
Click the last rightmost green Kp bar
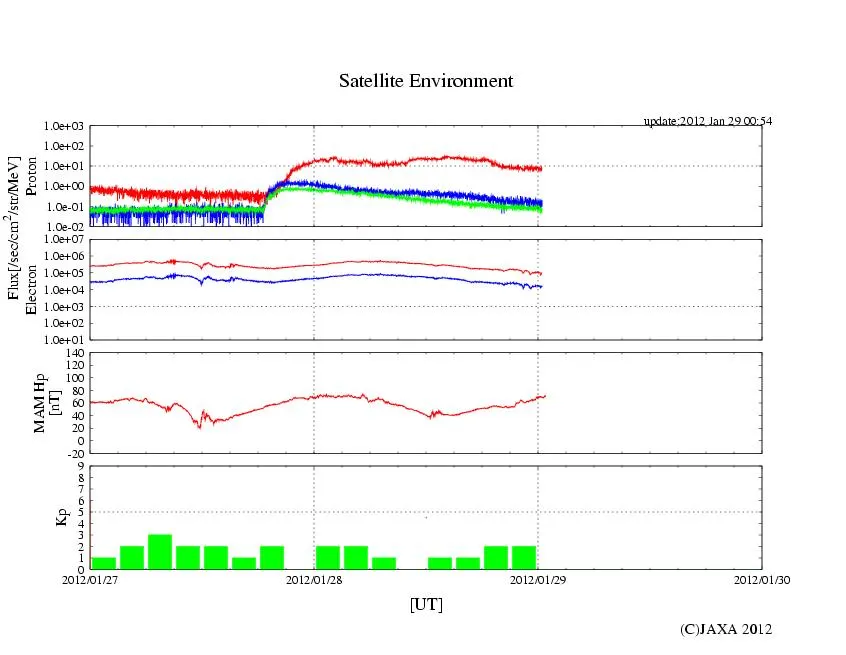tap(524, 558)
